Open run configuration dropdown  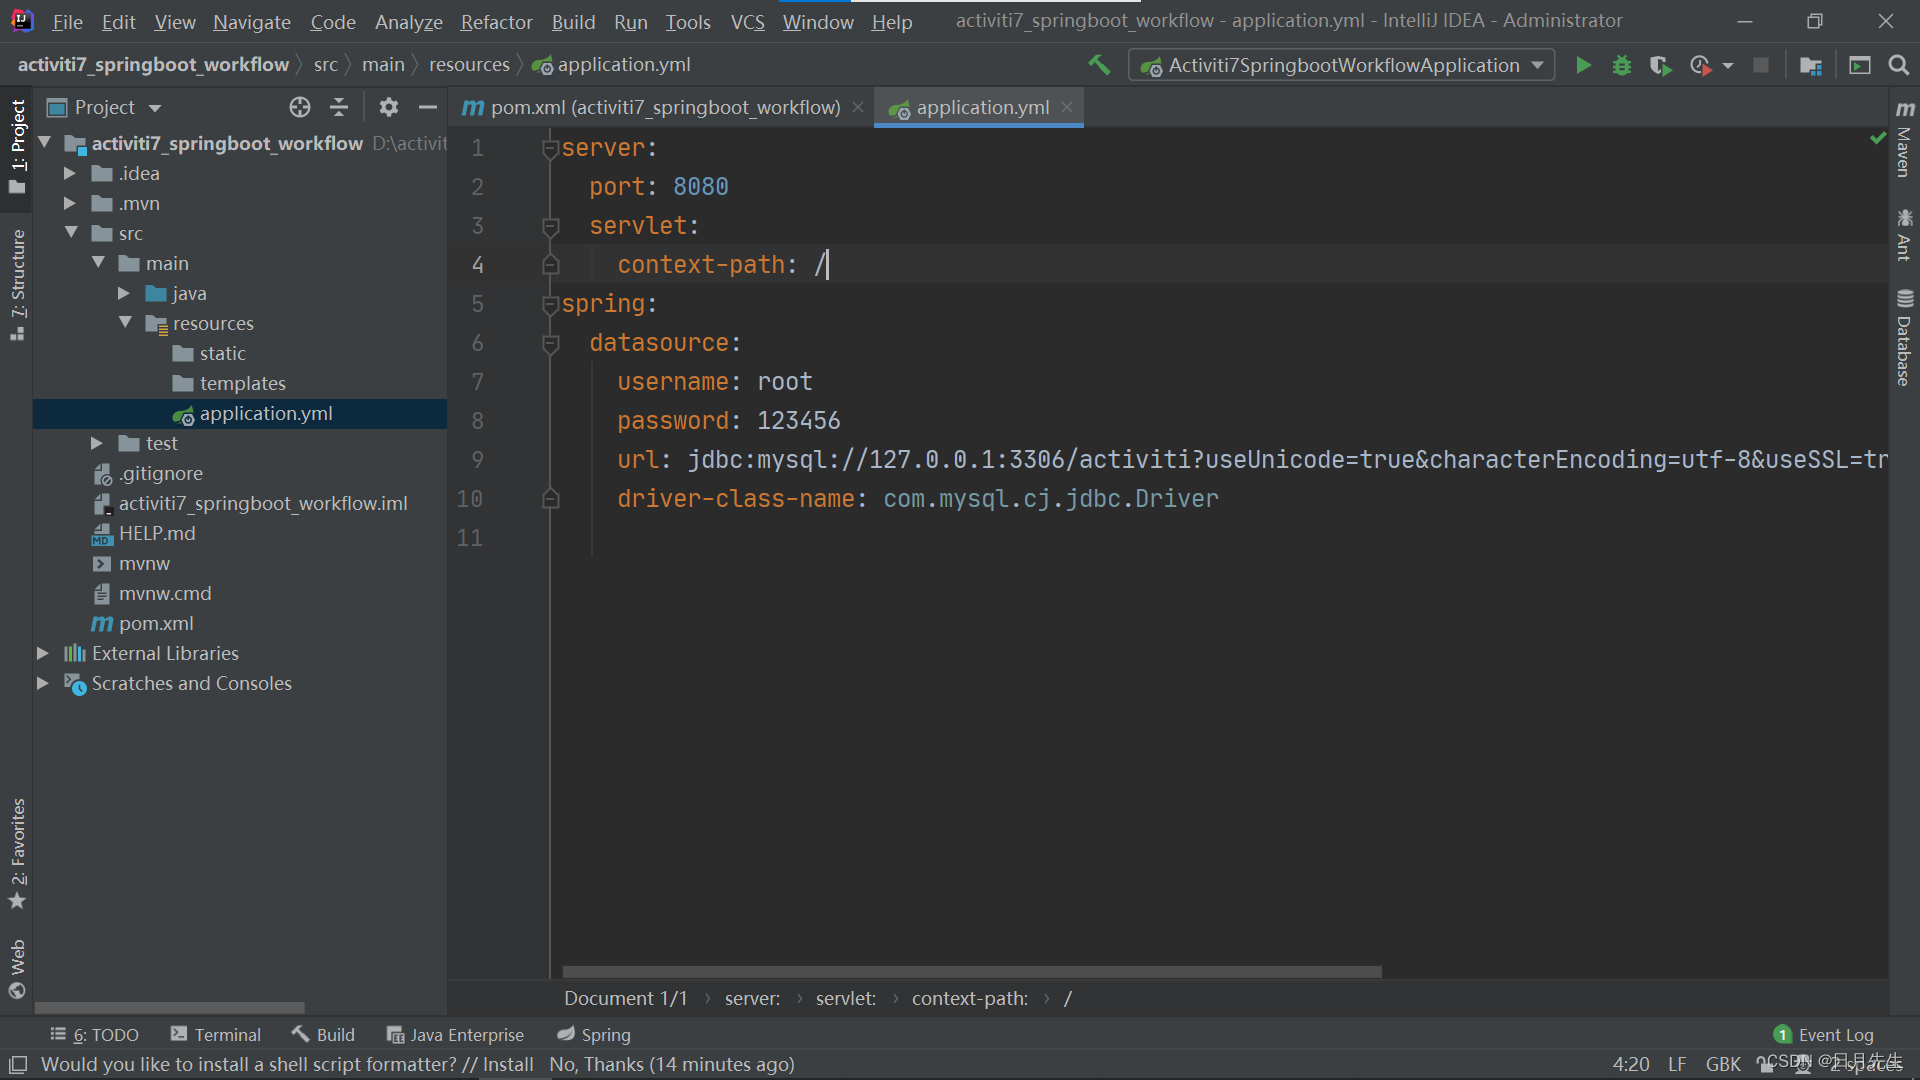click(x=1341, y=65)
